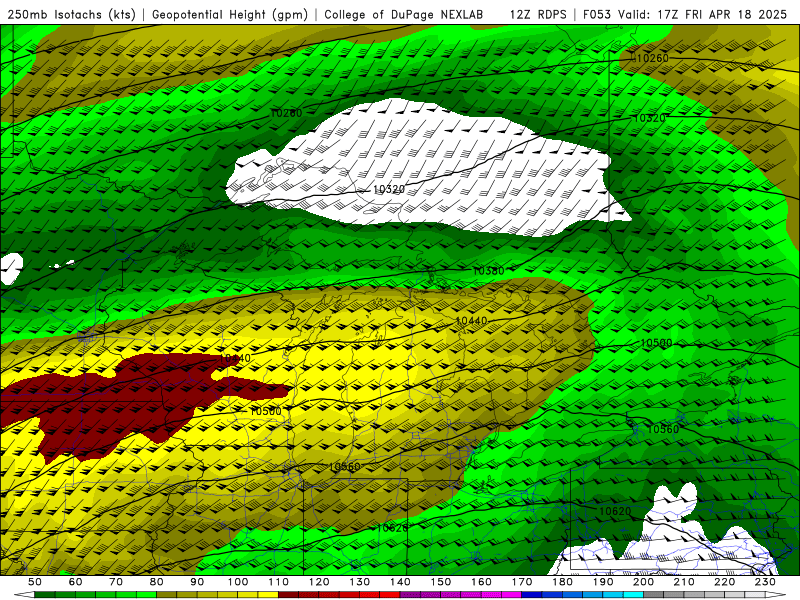Click the 80 value on the color scale
This screenshot has width=800, height=600.
coord(157,582)
